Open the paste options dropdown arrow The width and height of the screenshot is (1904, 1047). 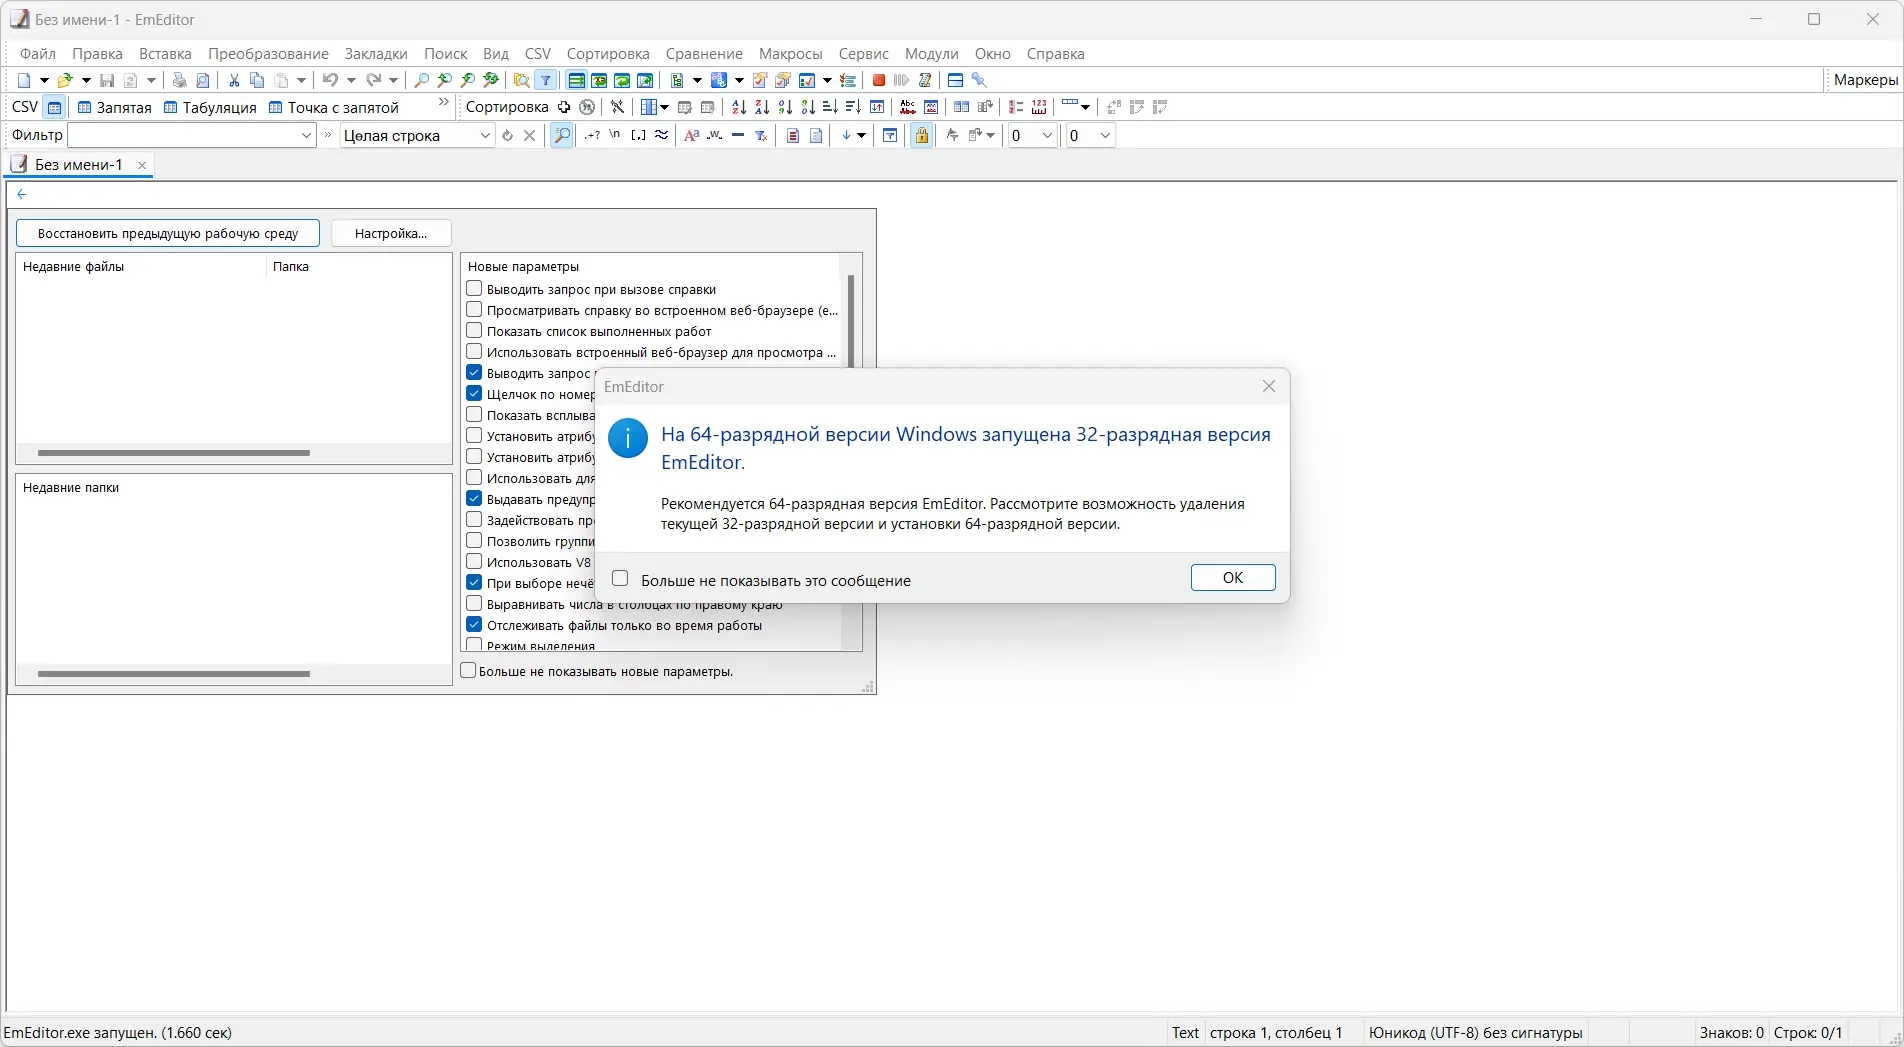pos(301,80)
